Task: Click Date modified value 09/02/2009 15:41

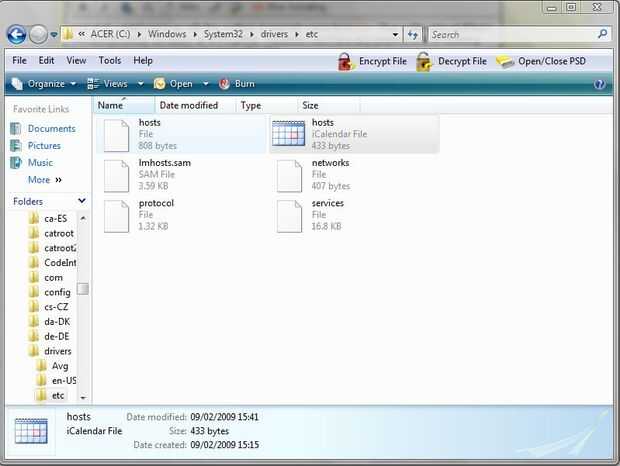Action: (x=224, y=417)
